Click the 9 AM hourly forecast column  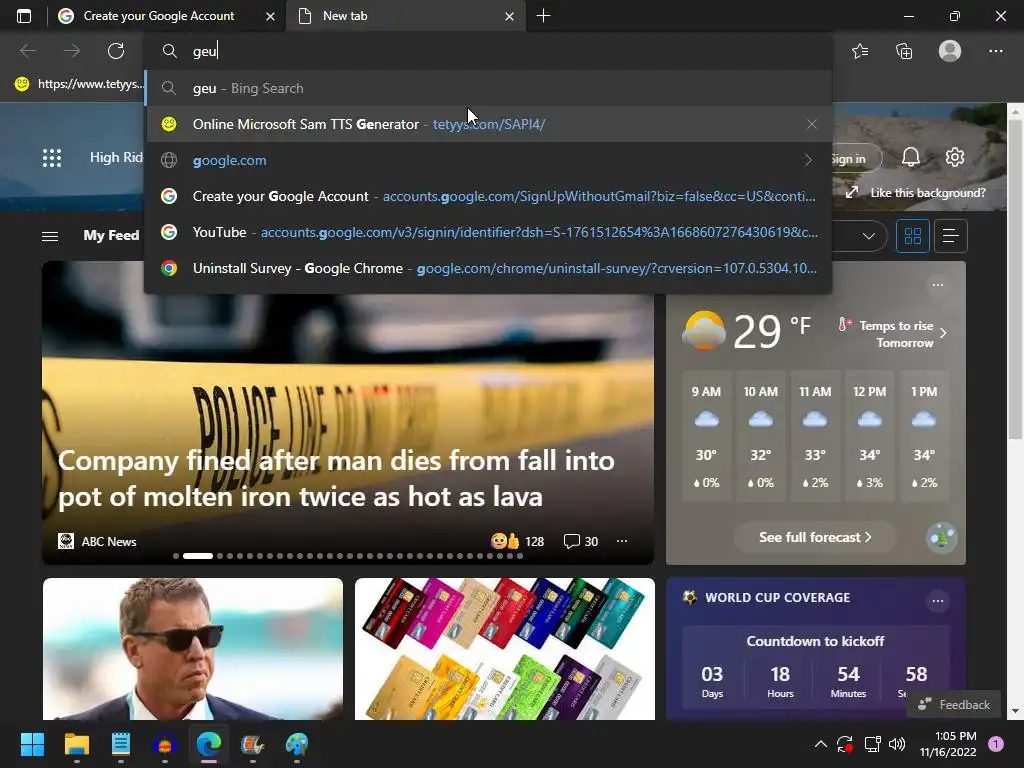[x=706, y=436]
